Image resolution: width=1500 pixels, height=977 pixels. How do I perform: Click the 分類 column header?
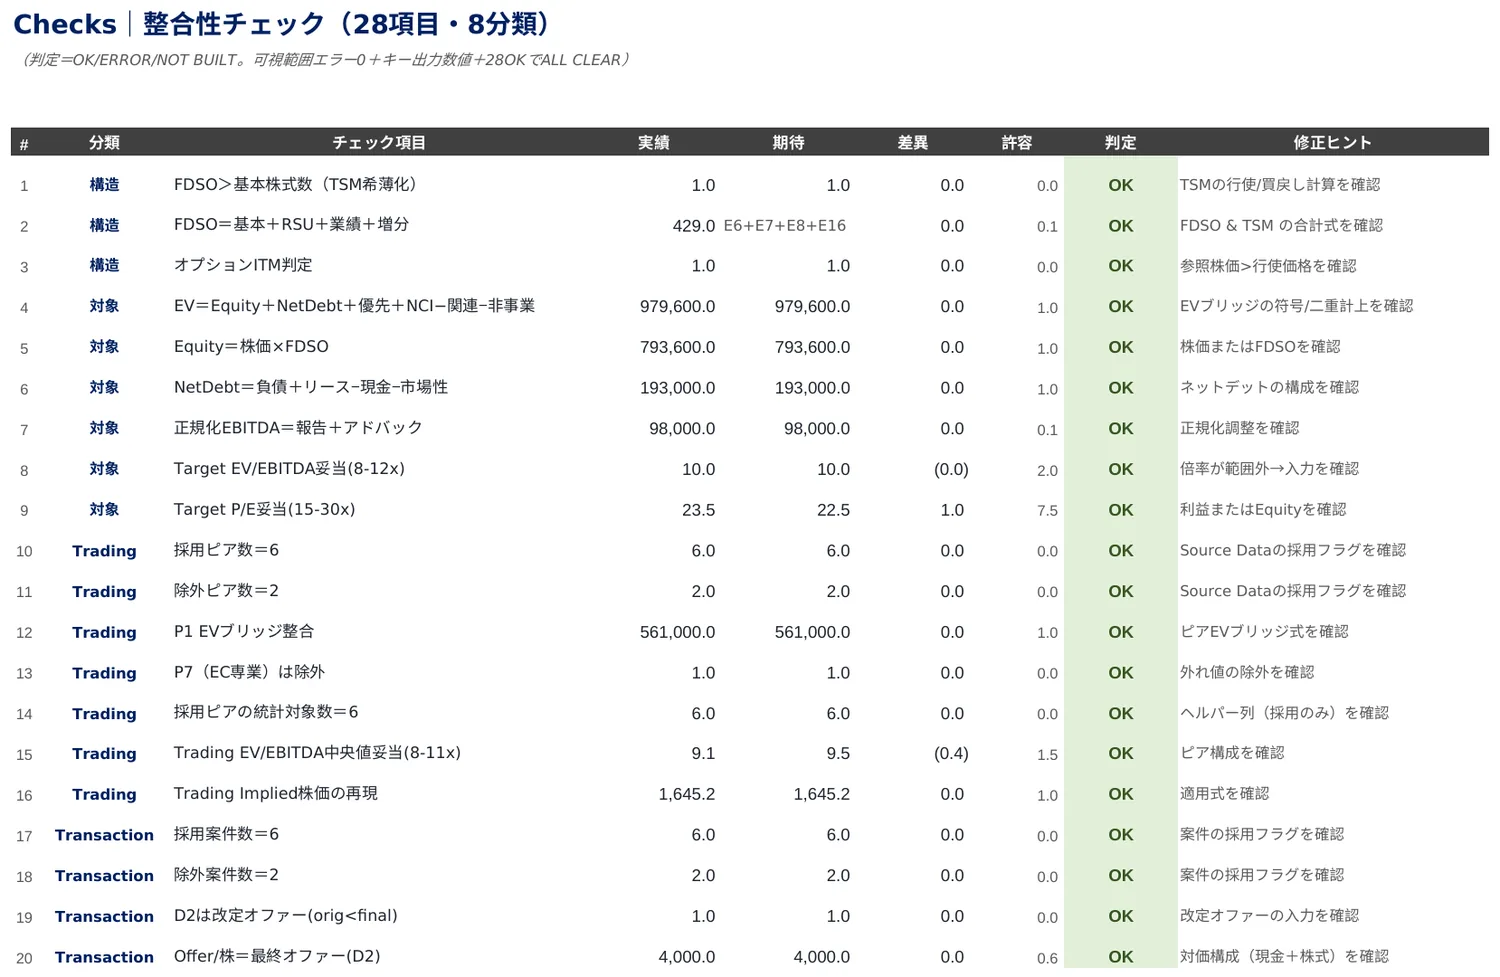104,143
